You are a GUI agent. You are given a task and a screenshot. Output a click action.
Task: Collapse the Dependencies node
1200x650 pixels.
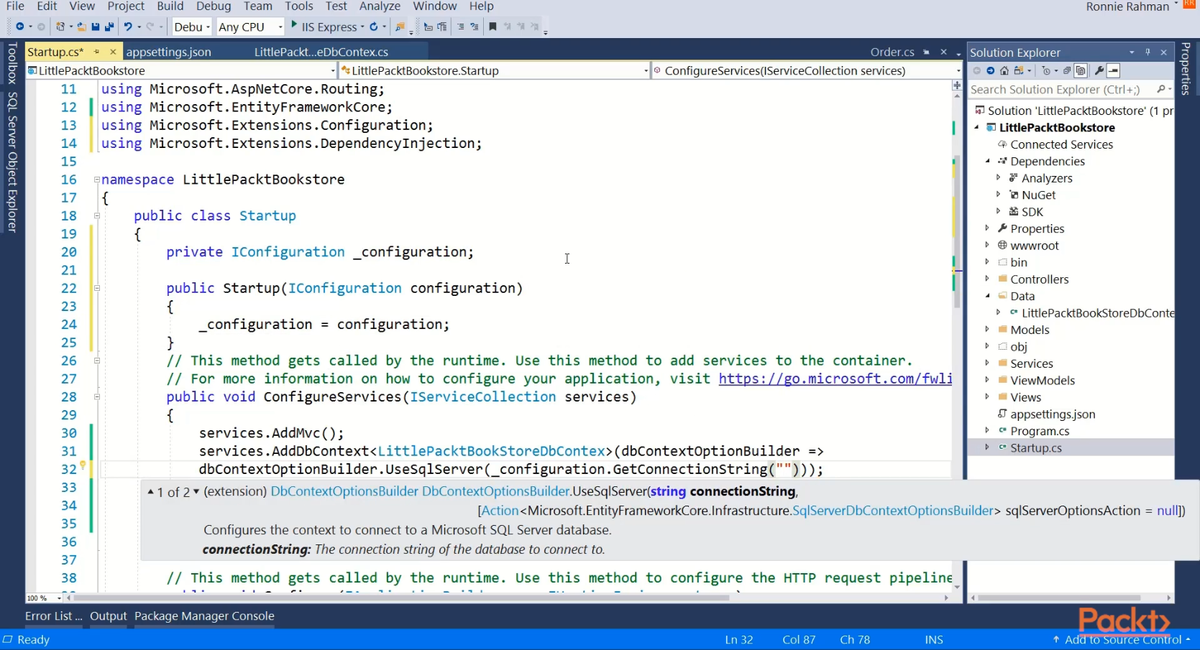(x=988, y=161)
